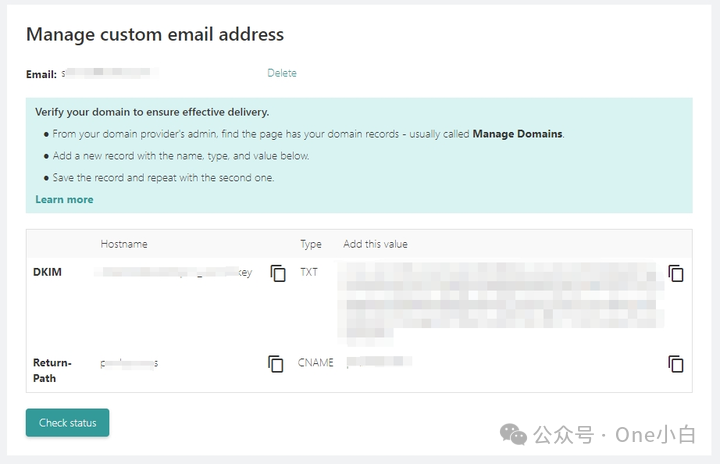Viewport: 720px width, 464px height.
Task: Select the blurred DKIM value text
Action: pos(501,303)
